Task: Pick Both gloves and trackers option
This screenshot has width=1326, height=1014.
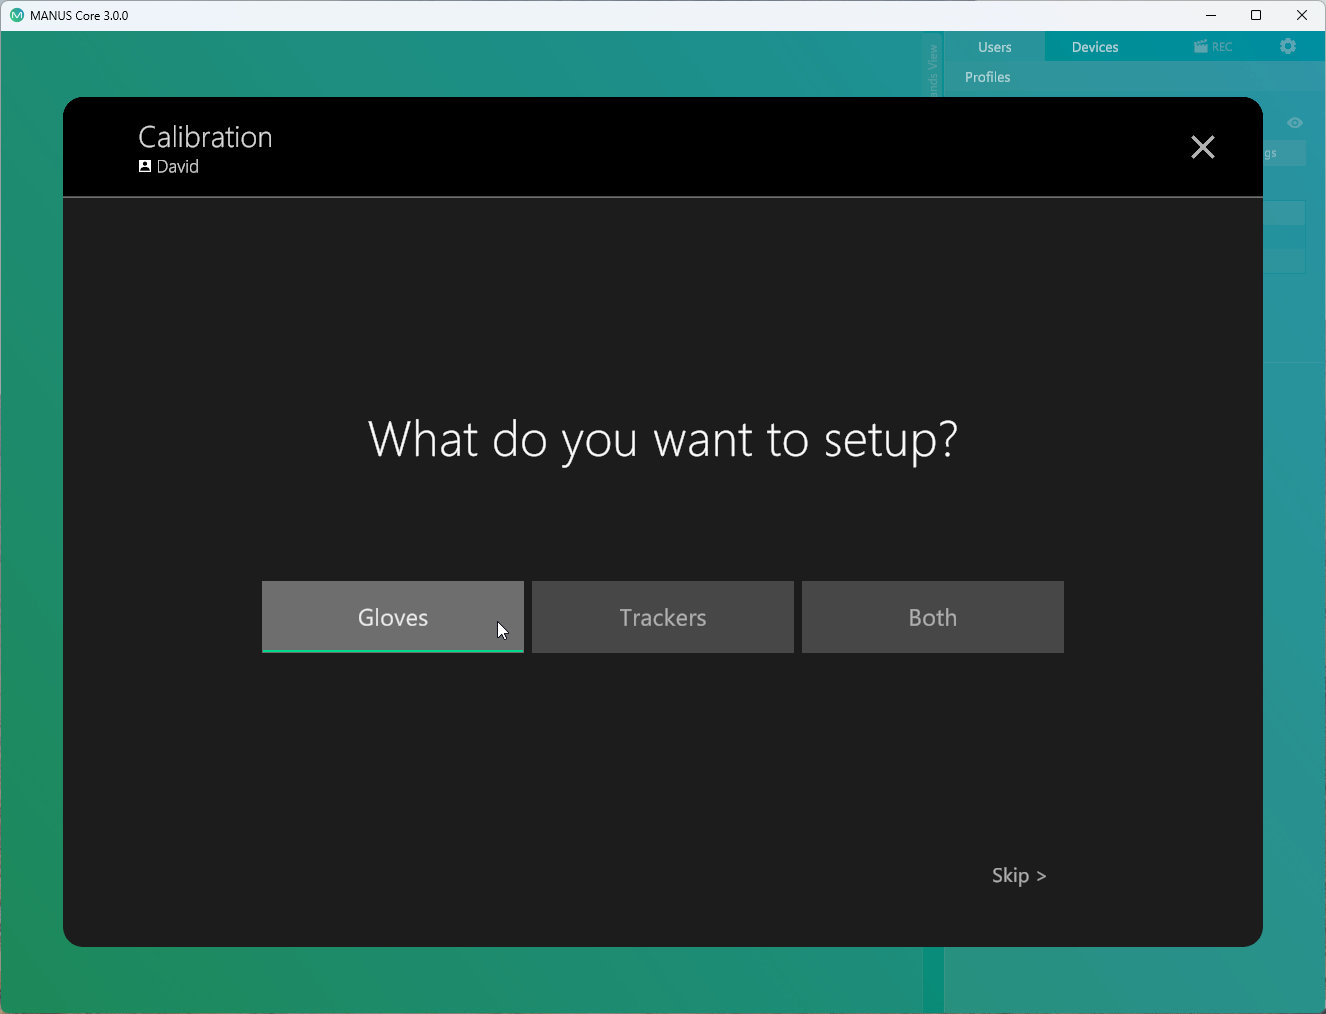Action: pyautogui.click(x=932, y=617)
